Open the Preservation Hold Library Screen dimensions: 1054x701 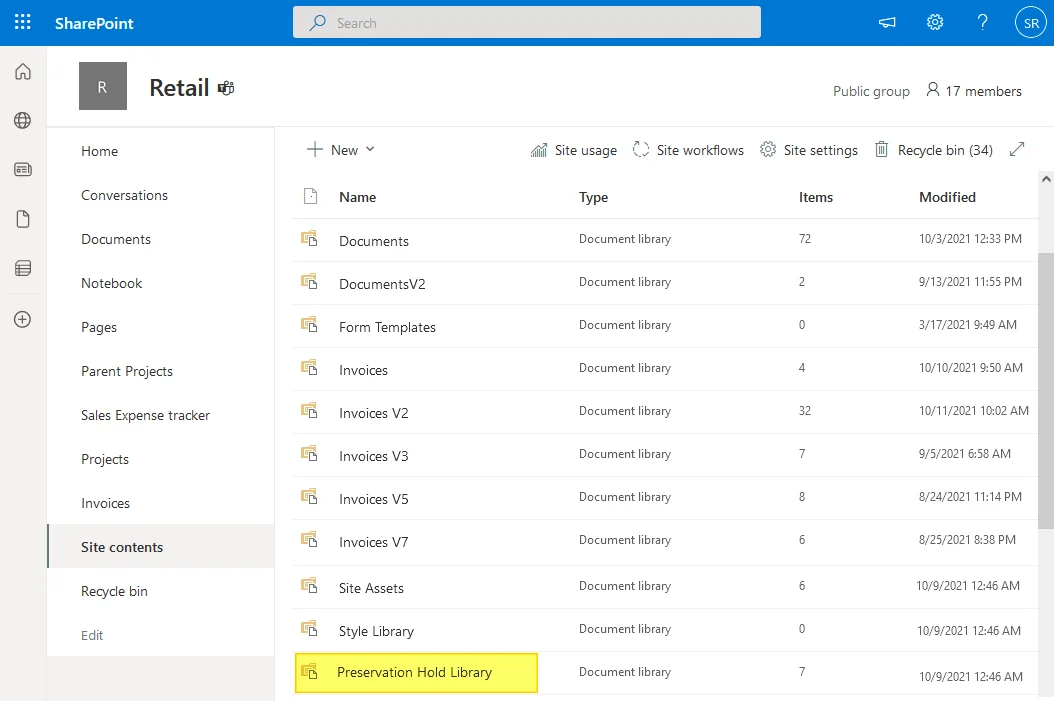click(415, 672)
